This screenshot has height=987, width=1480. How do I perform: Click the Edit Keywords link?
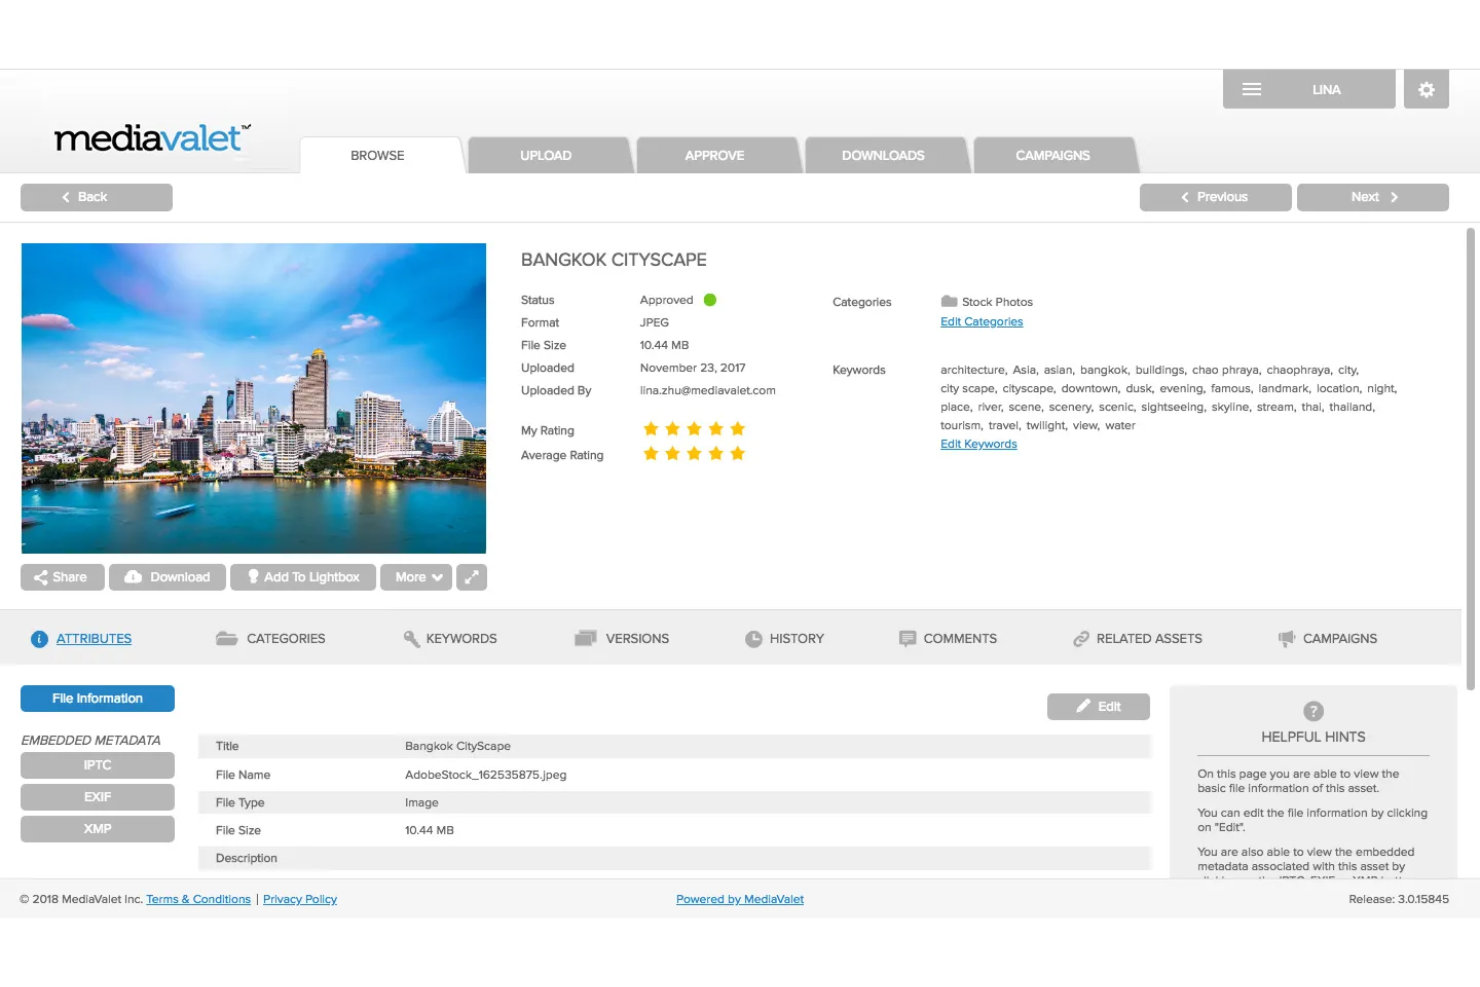coord(978,444)
